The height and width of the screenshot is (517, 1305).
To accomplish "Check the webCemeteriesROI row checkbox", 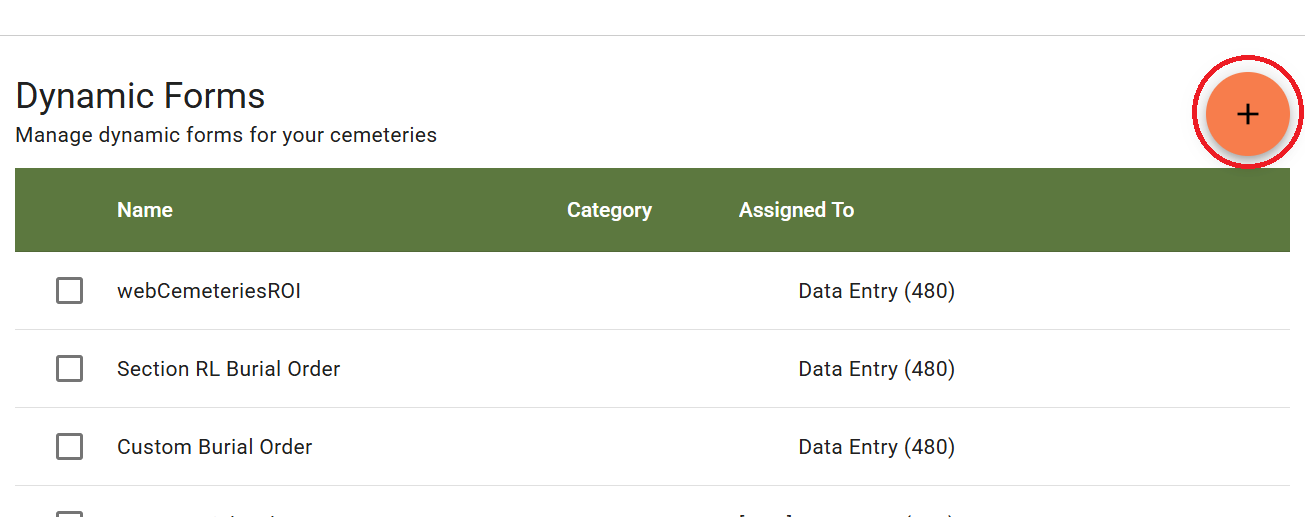I will tap(69, 291).
